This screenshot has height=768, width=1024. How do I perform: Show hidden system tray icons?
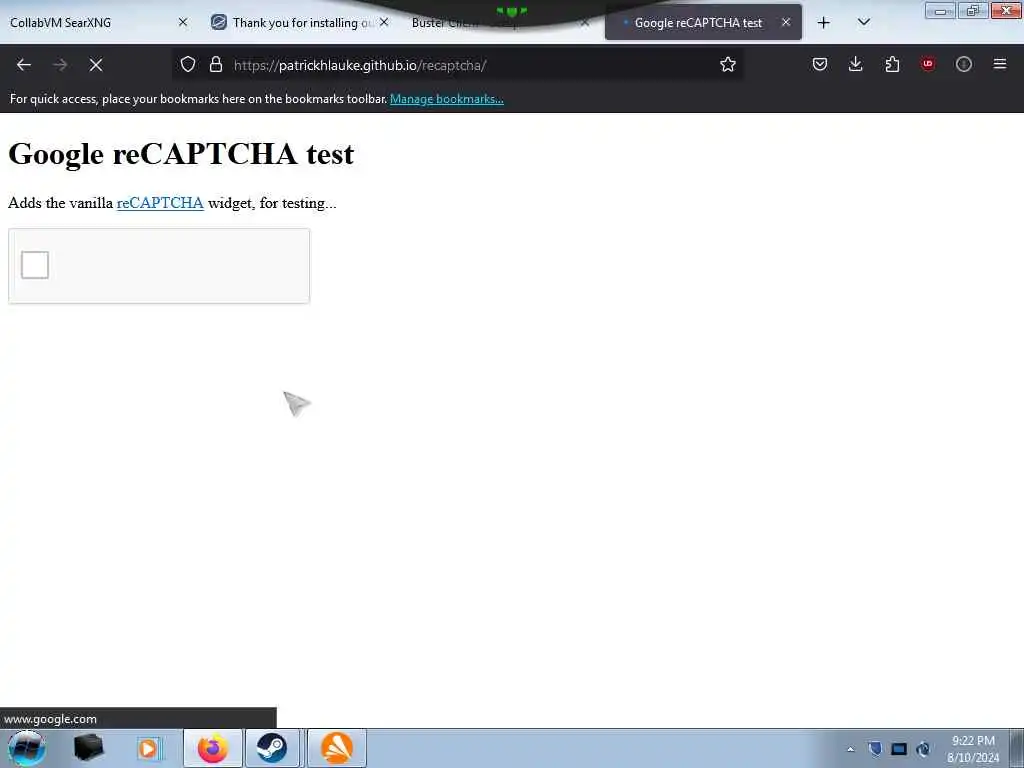point(850,750)
